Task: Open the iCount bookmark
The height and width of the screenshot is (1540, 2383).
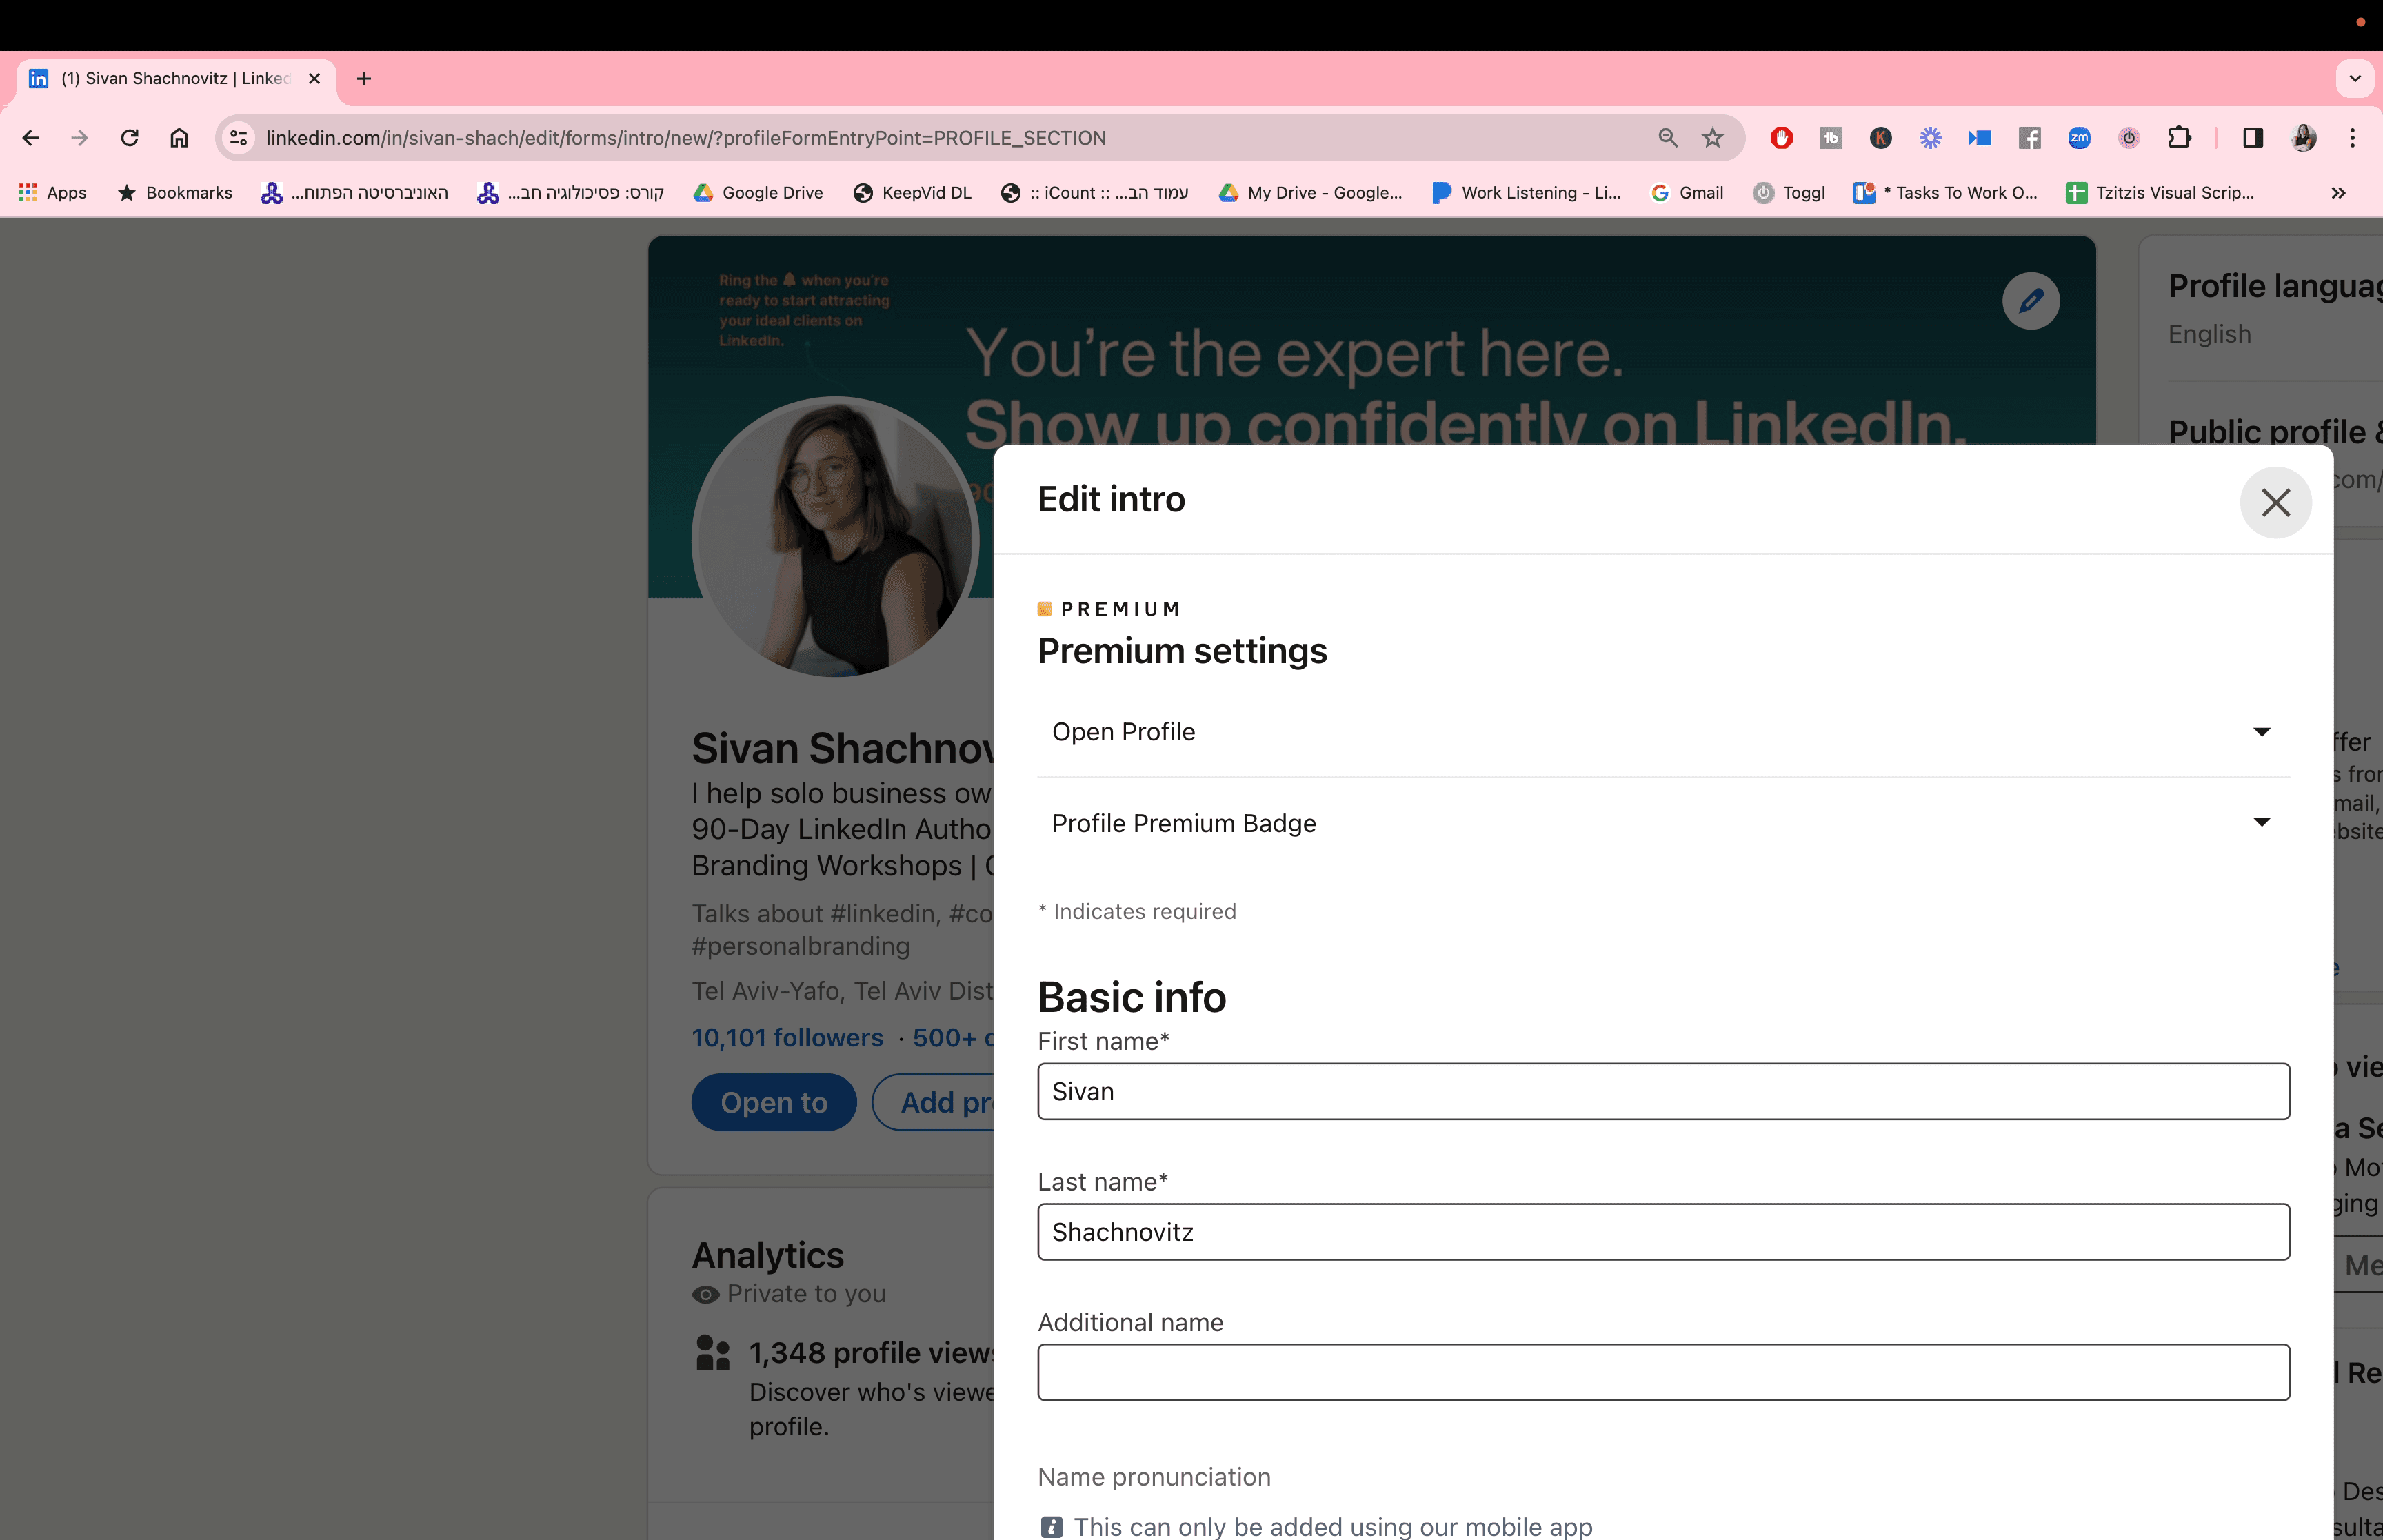Action: point(1094,193)
